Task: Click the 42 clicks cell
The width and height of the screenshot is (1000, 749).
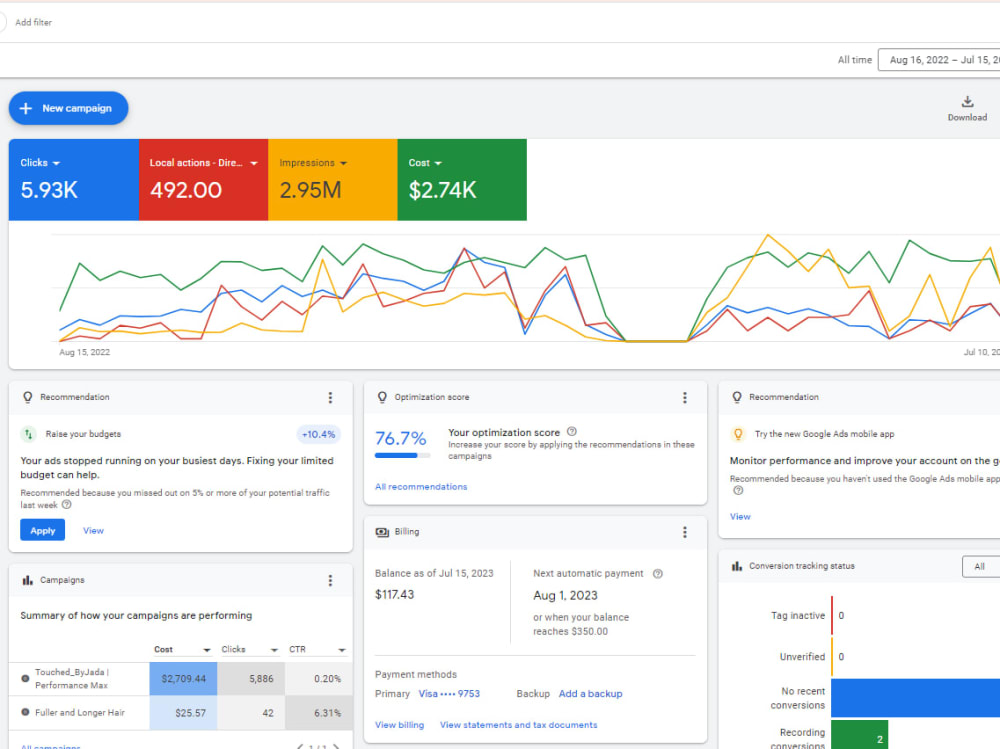Action: pyautogui.click(x=251, y=713)
